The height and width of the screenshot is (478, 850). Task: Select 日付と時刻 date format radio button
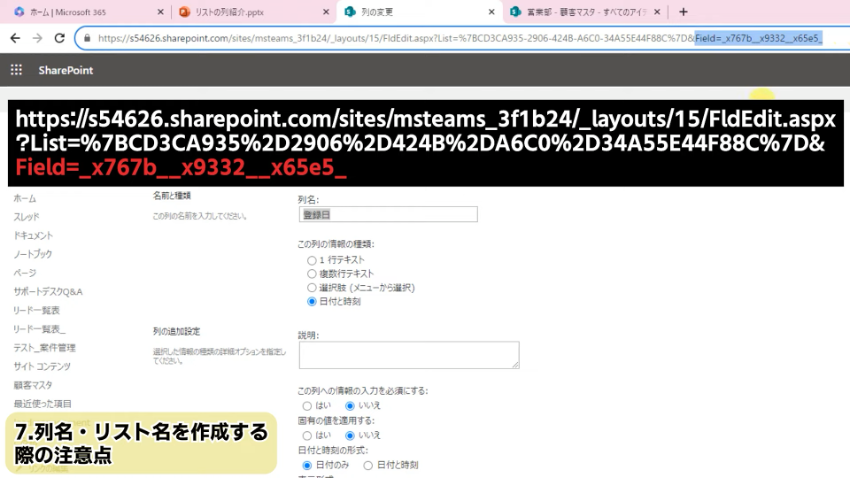click(368, 465)
